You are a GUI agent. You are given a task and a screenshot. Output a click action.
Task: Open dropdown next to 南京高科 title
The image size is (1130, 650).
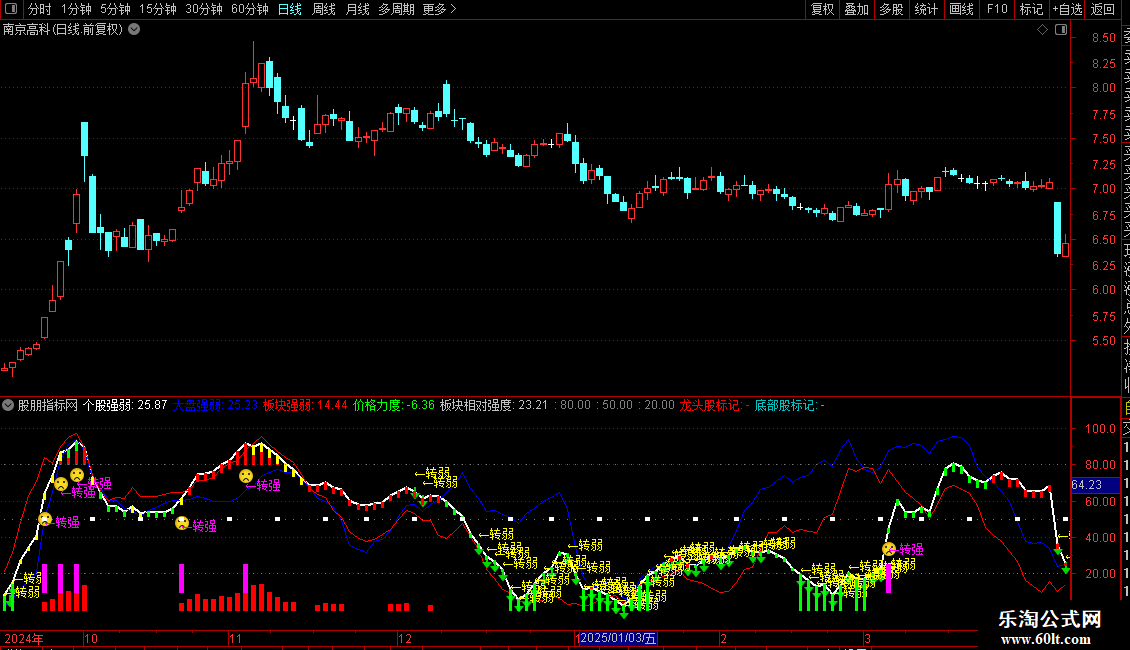tap(134, 30)
